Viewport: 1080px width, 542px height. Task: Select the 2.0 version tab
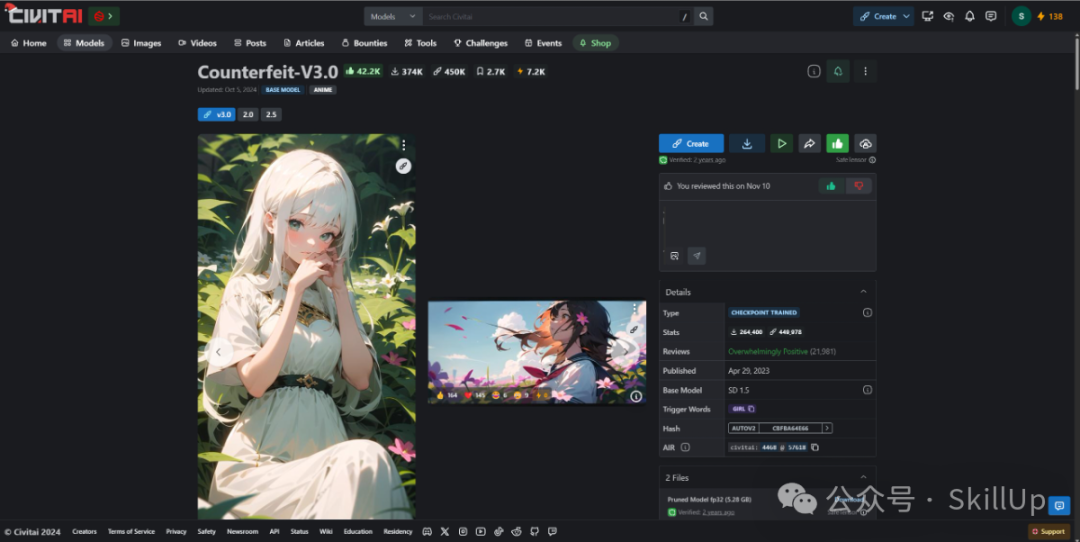(x=248, y=114)
